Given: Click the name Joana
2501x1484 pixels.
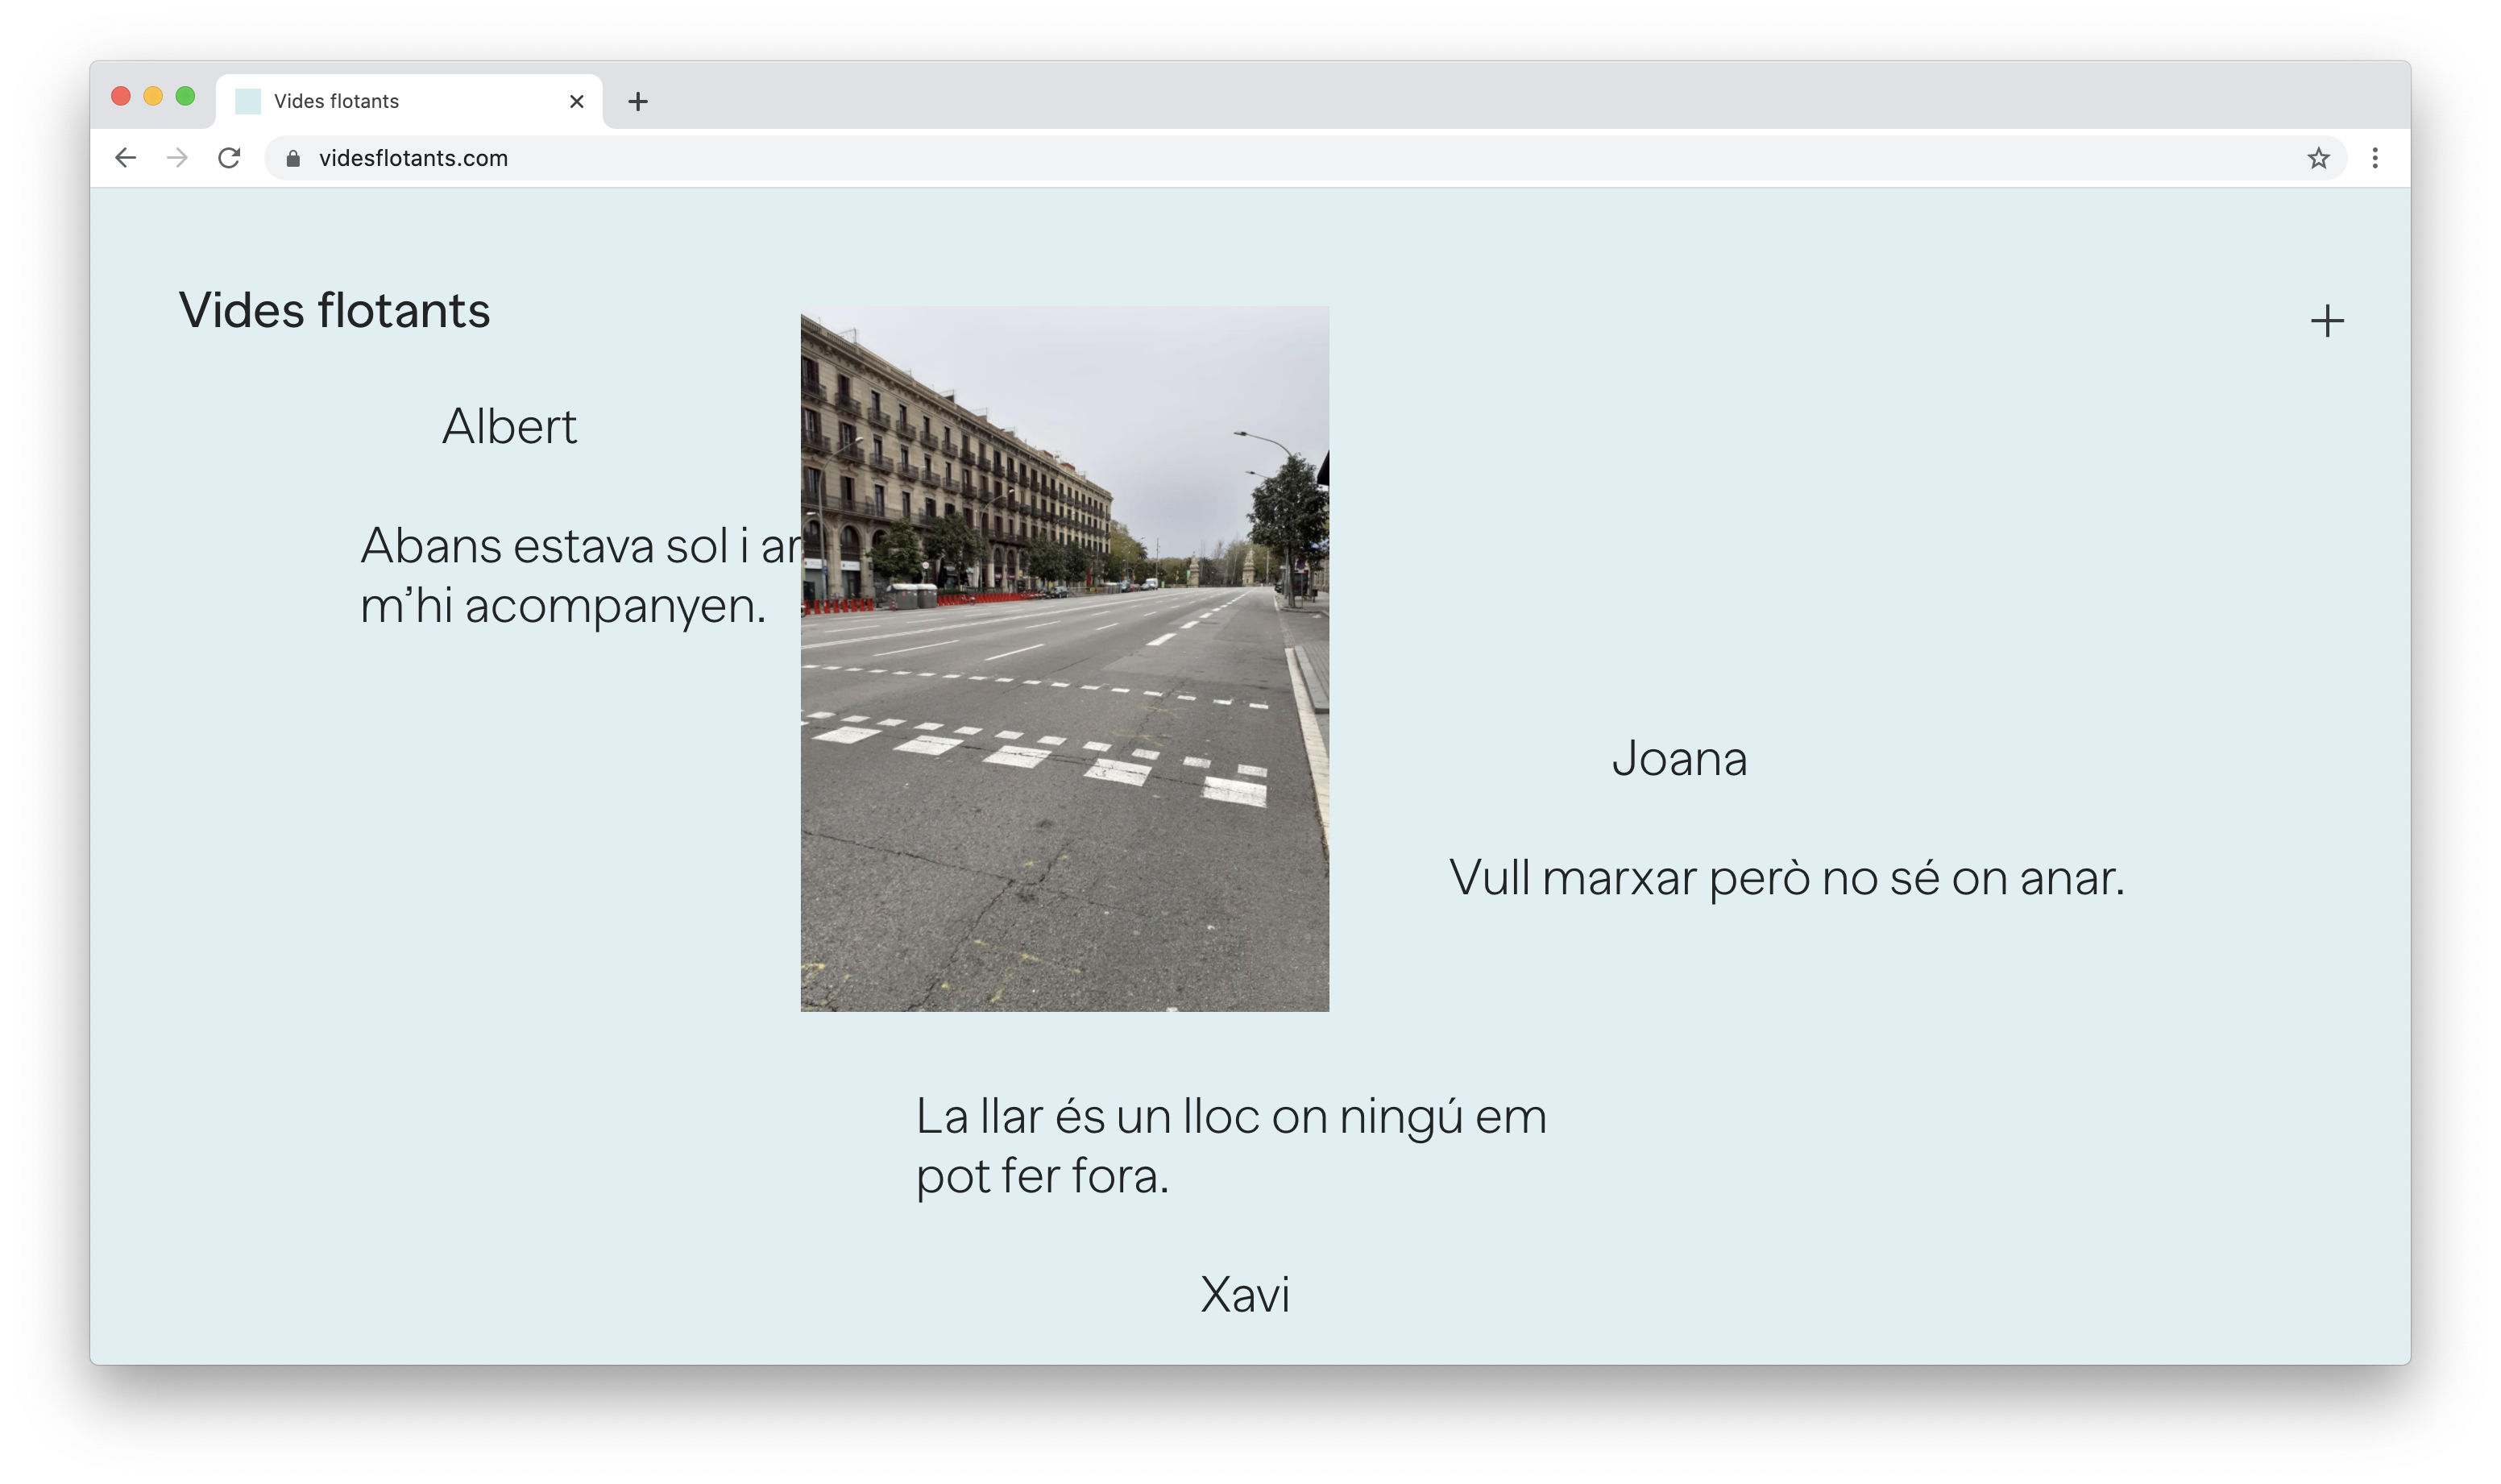Looking at the screenshot, I should pyautogui.click(x=1678, y=758).
